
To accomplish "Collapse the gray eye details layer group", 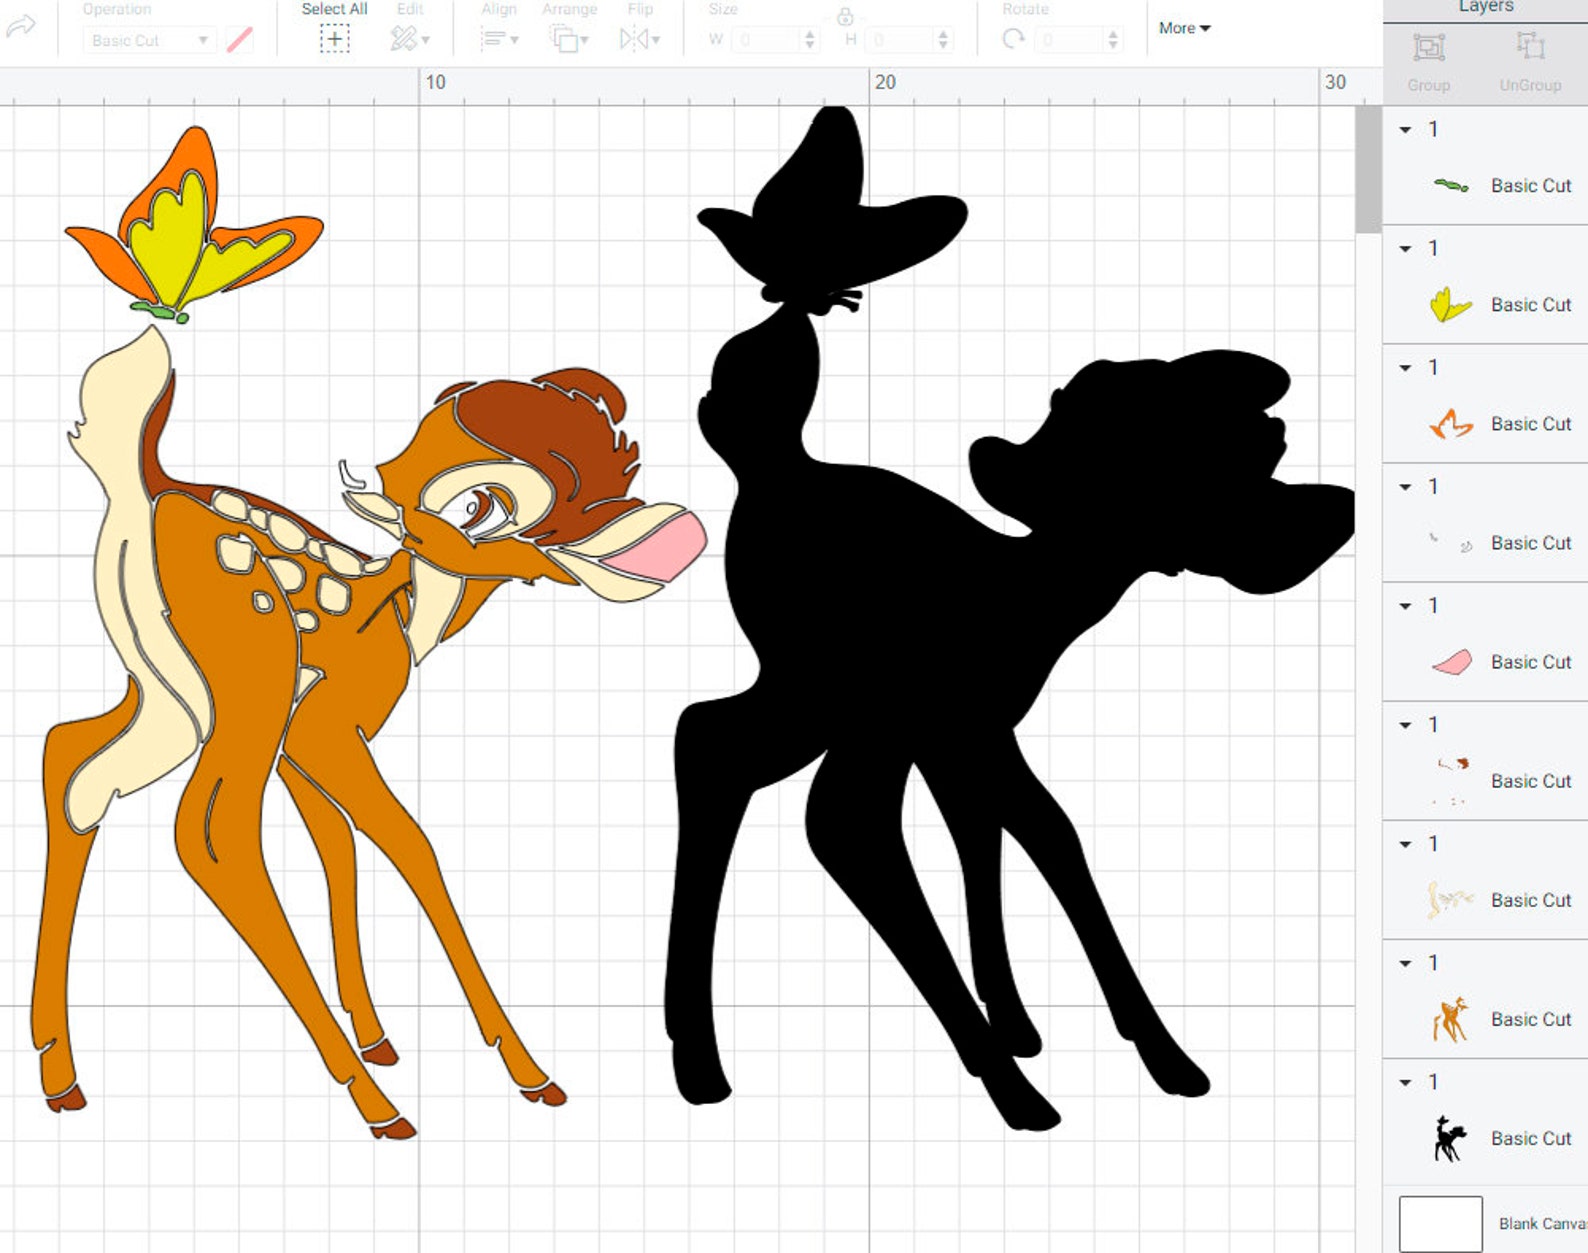I will point(1405,487).
